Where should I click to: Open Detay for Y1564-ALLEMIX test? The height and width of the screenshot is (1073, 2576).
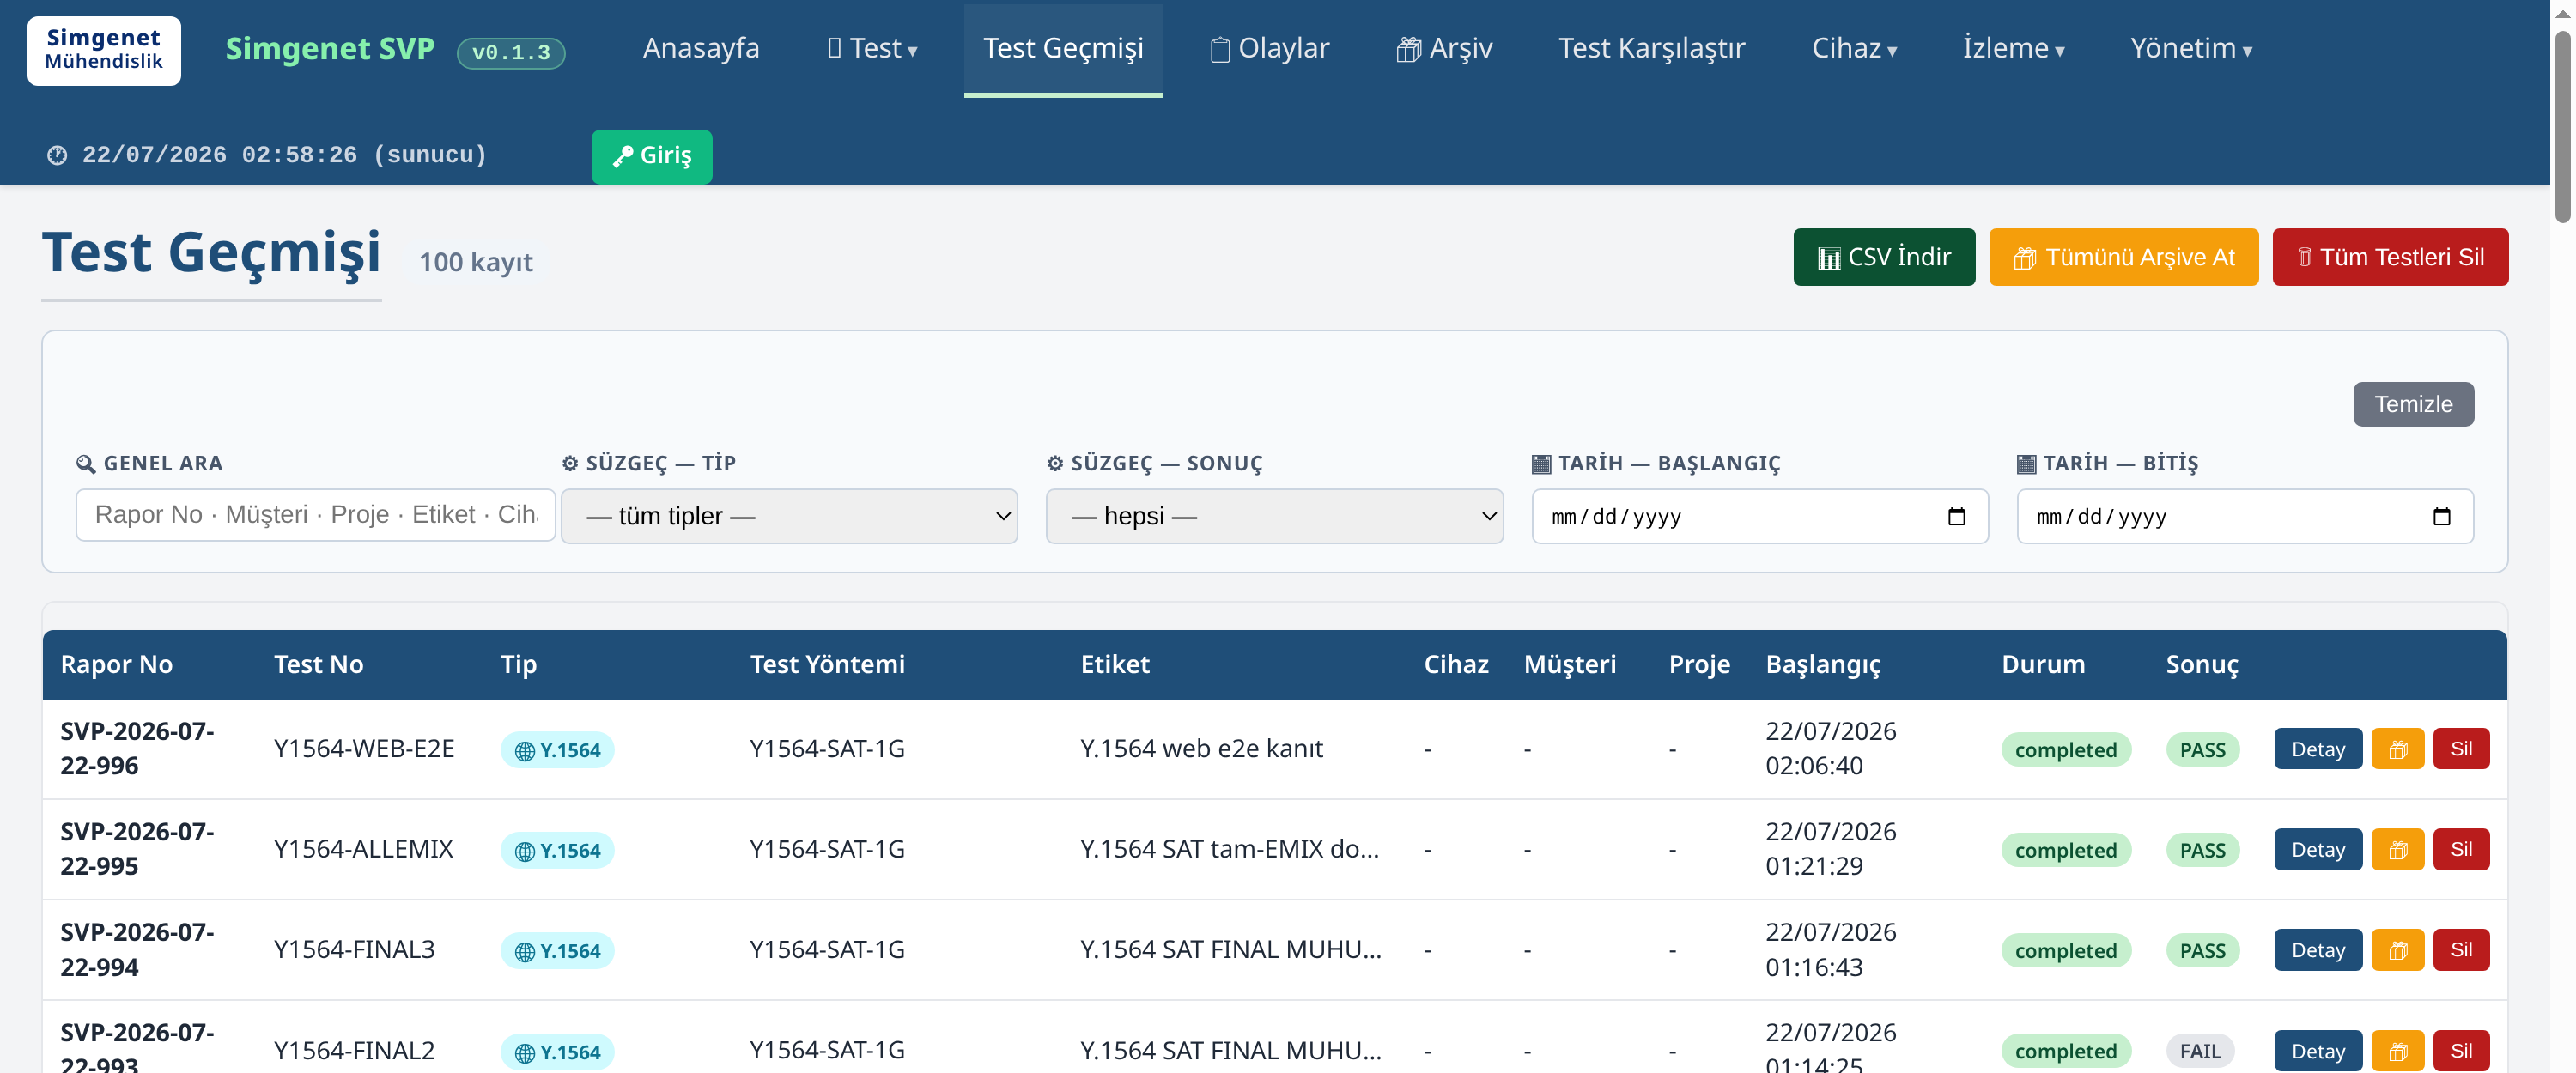coord(2317,850)
